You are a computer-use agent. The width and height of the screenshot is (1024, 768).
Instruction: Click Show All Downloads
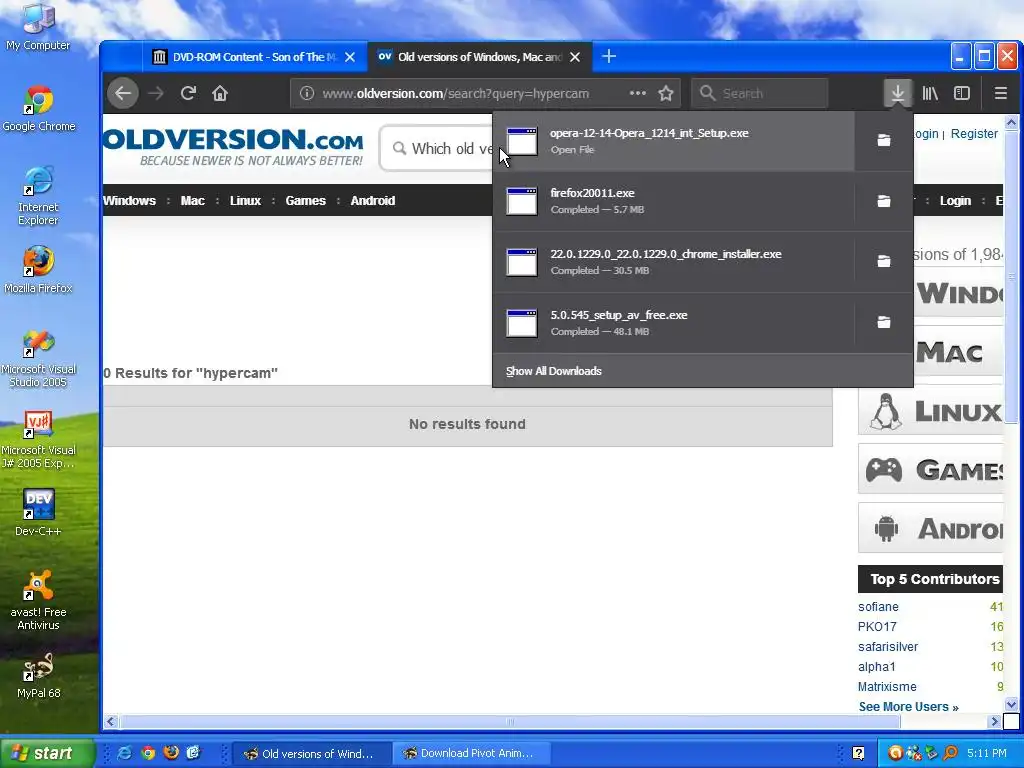[554, 371]
